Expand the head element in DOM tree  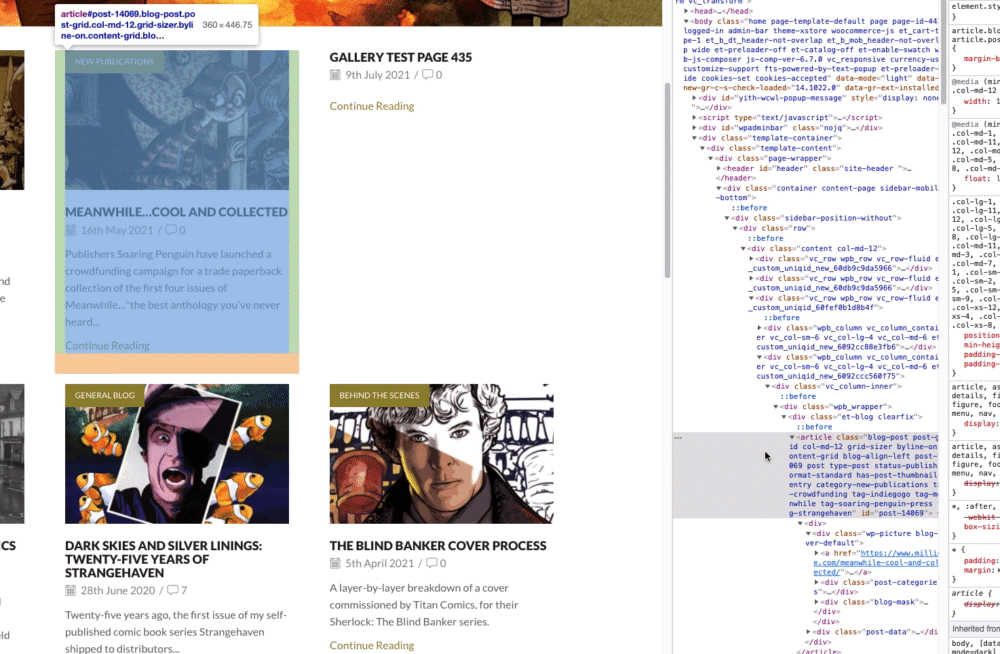(686, 11)
